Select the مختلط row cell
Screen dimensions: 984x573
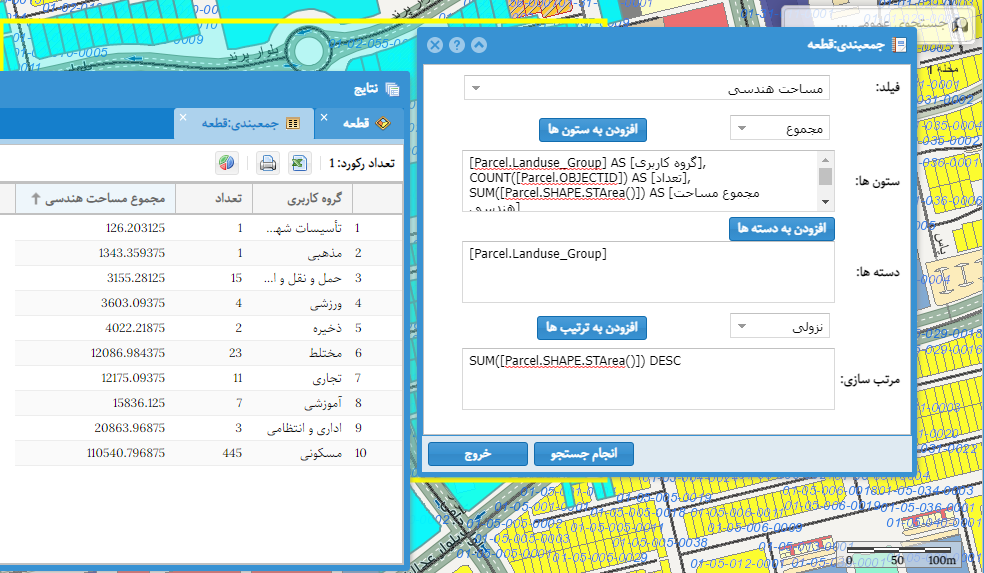(x=302, y=353)
